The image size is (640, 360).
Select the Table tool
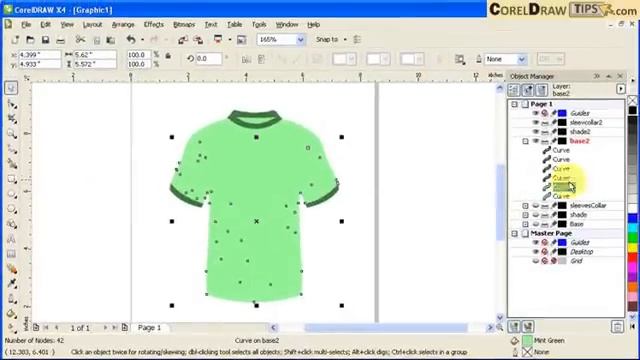pos(11,254)
